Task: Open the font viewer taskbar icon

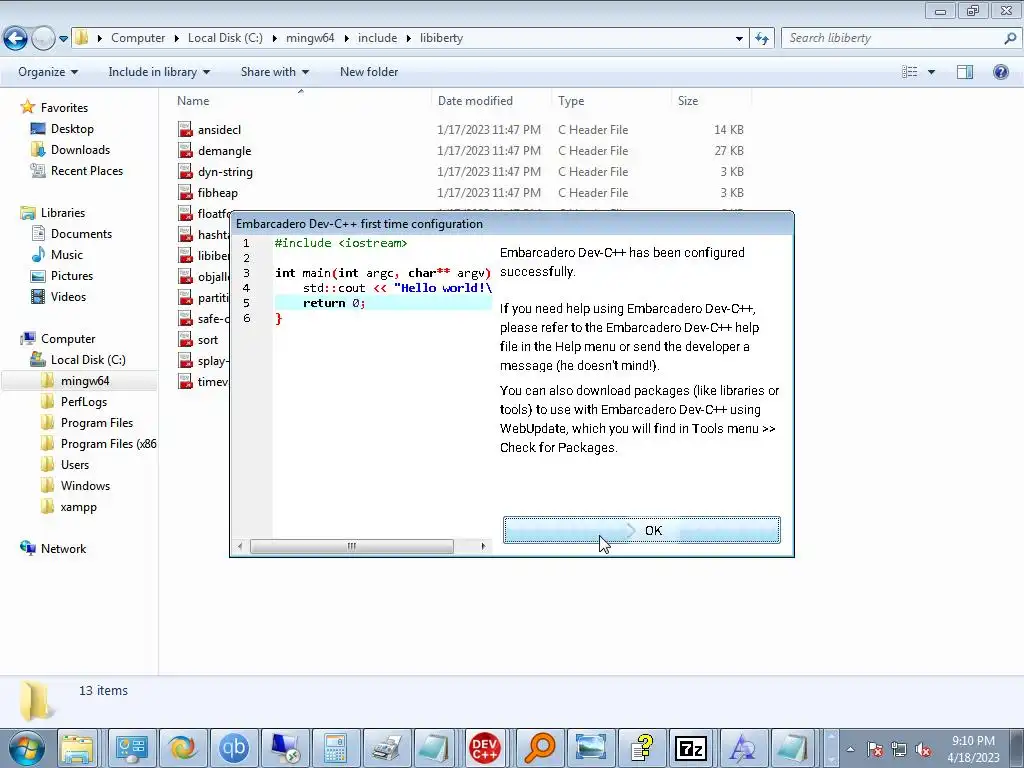Action: 743,748
